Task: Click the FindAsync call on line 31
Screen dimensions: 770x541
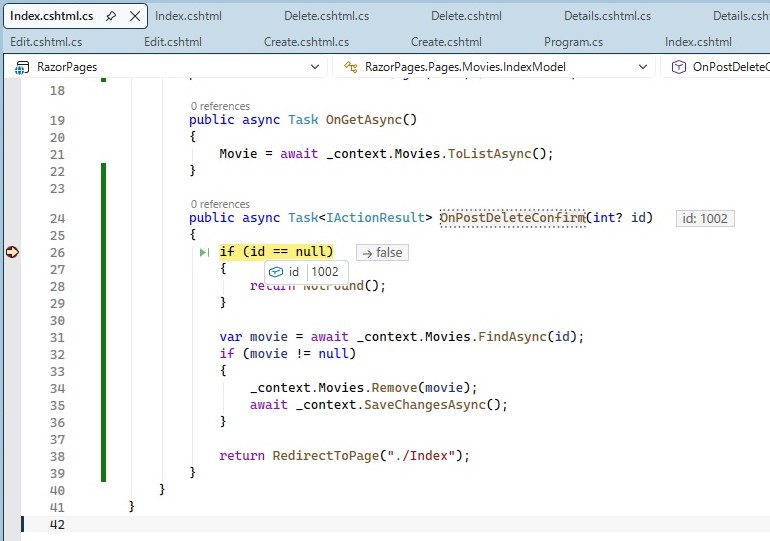Action: (512, 337)
